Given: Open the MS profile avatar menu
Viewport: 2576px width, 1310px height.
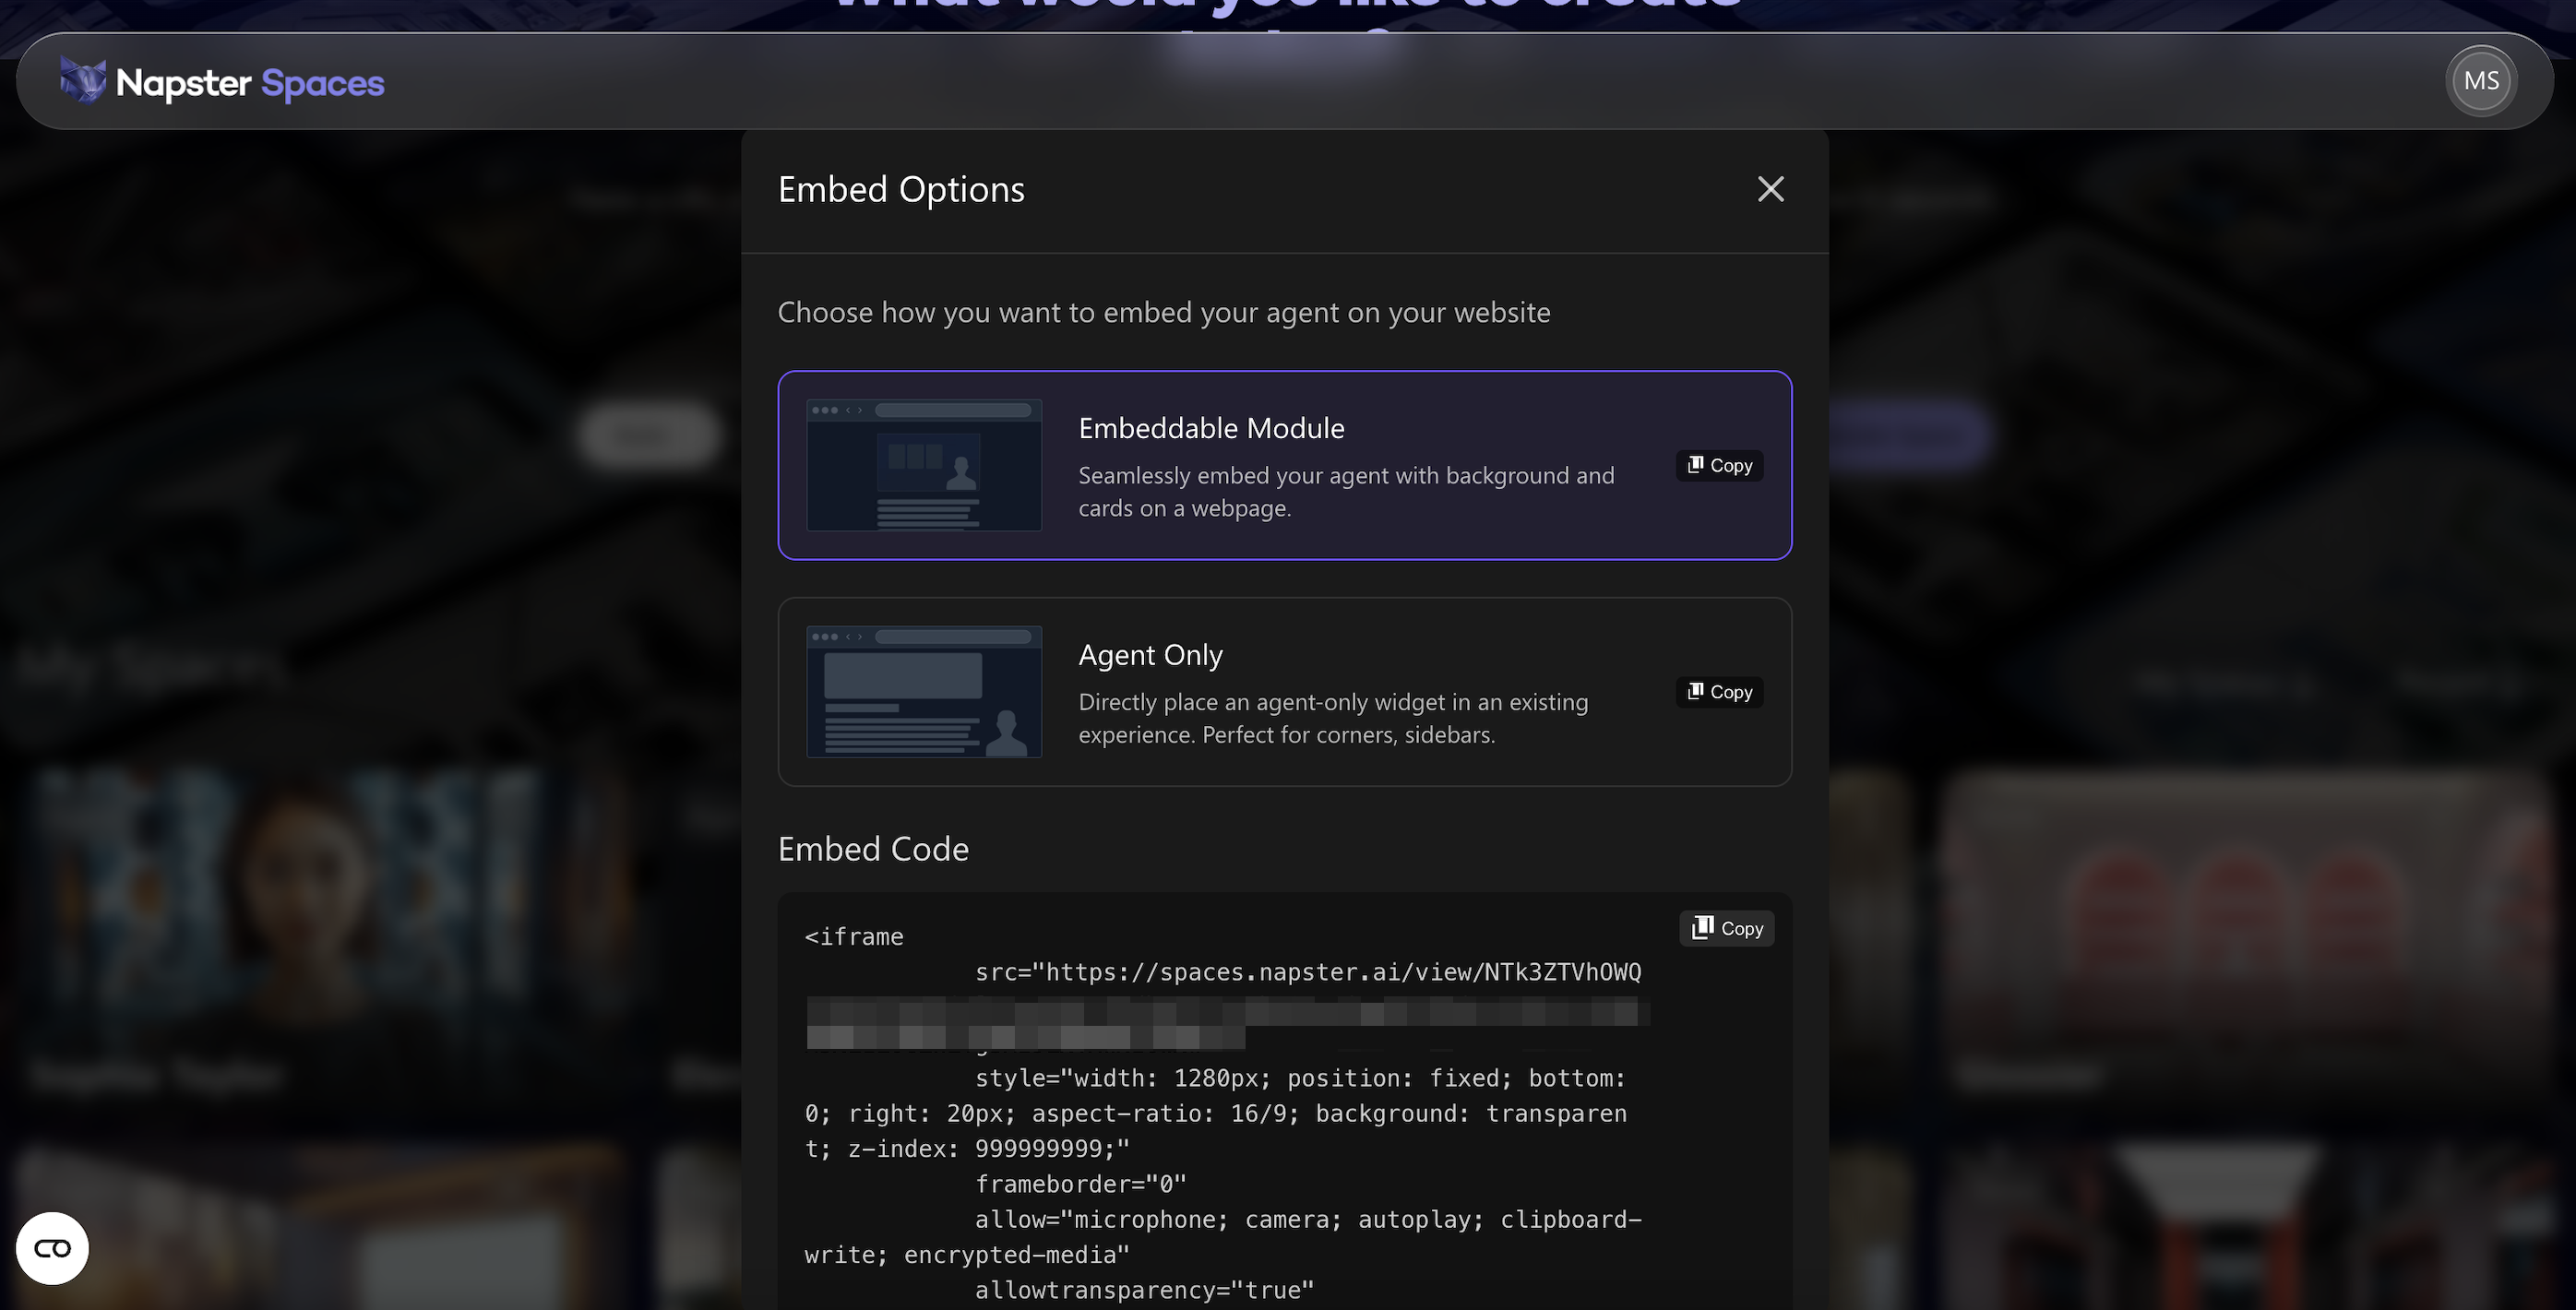Looking at the screenshot, I should [x=2480, y=80].
